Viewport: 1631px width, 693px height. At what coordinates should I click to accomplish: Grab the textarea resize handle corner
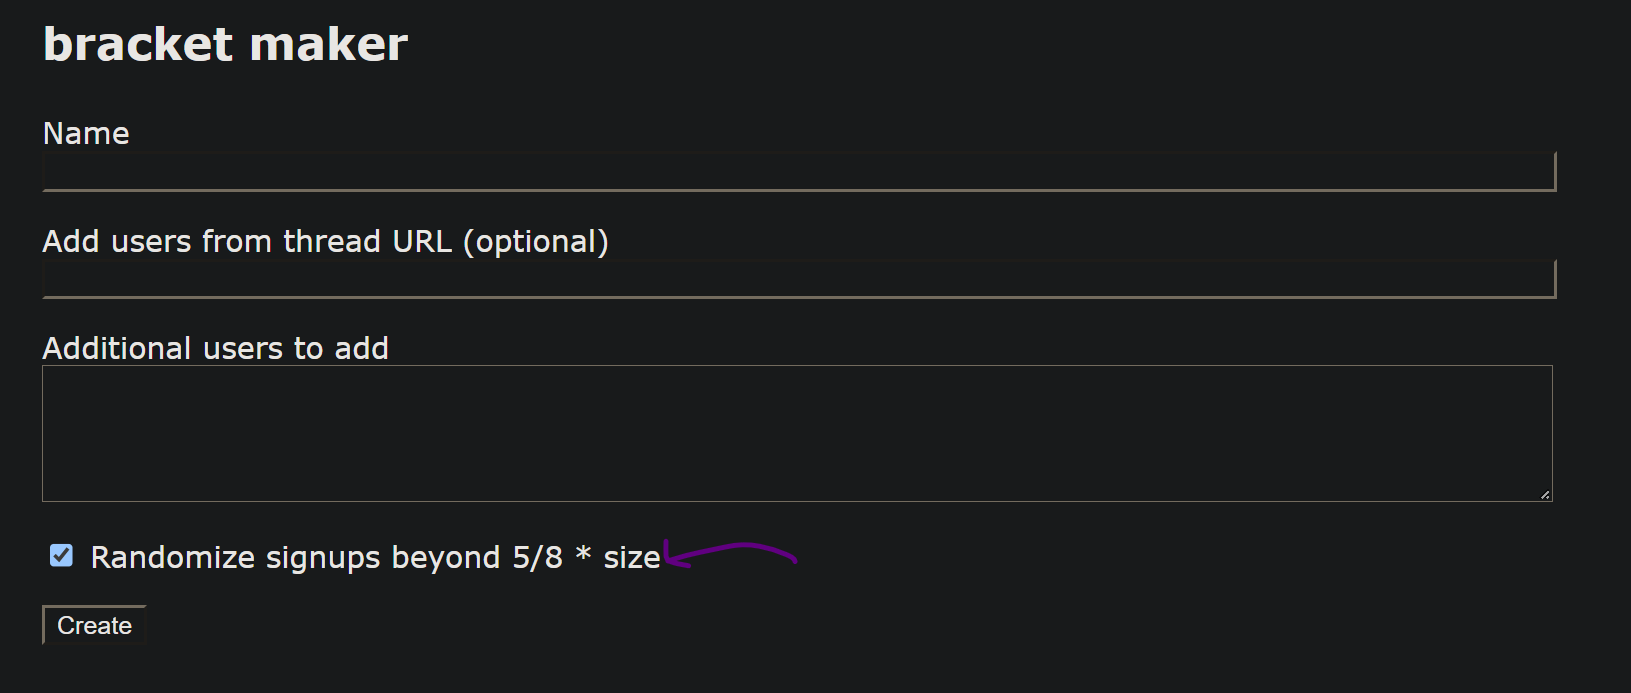point(1545,494)
